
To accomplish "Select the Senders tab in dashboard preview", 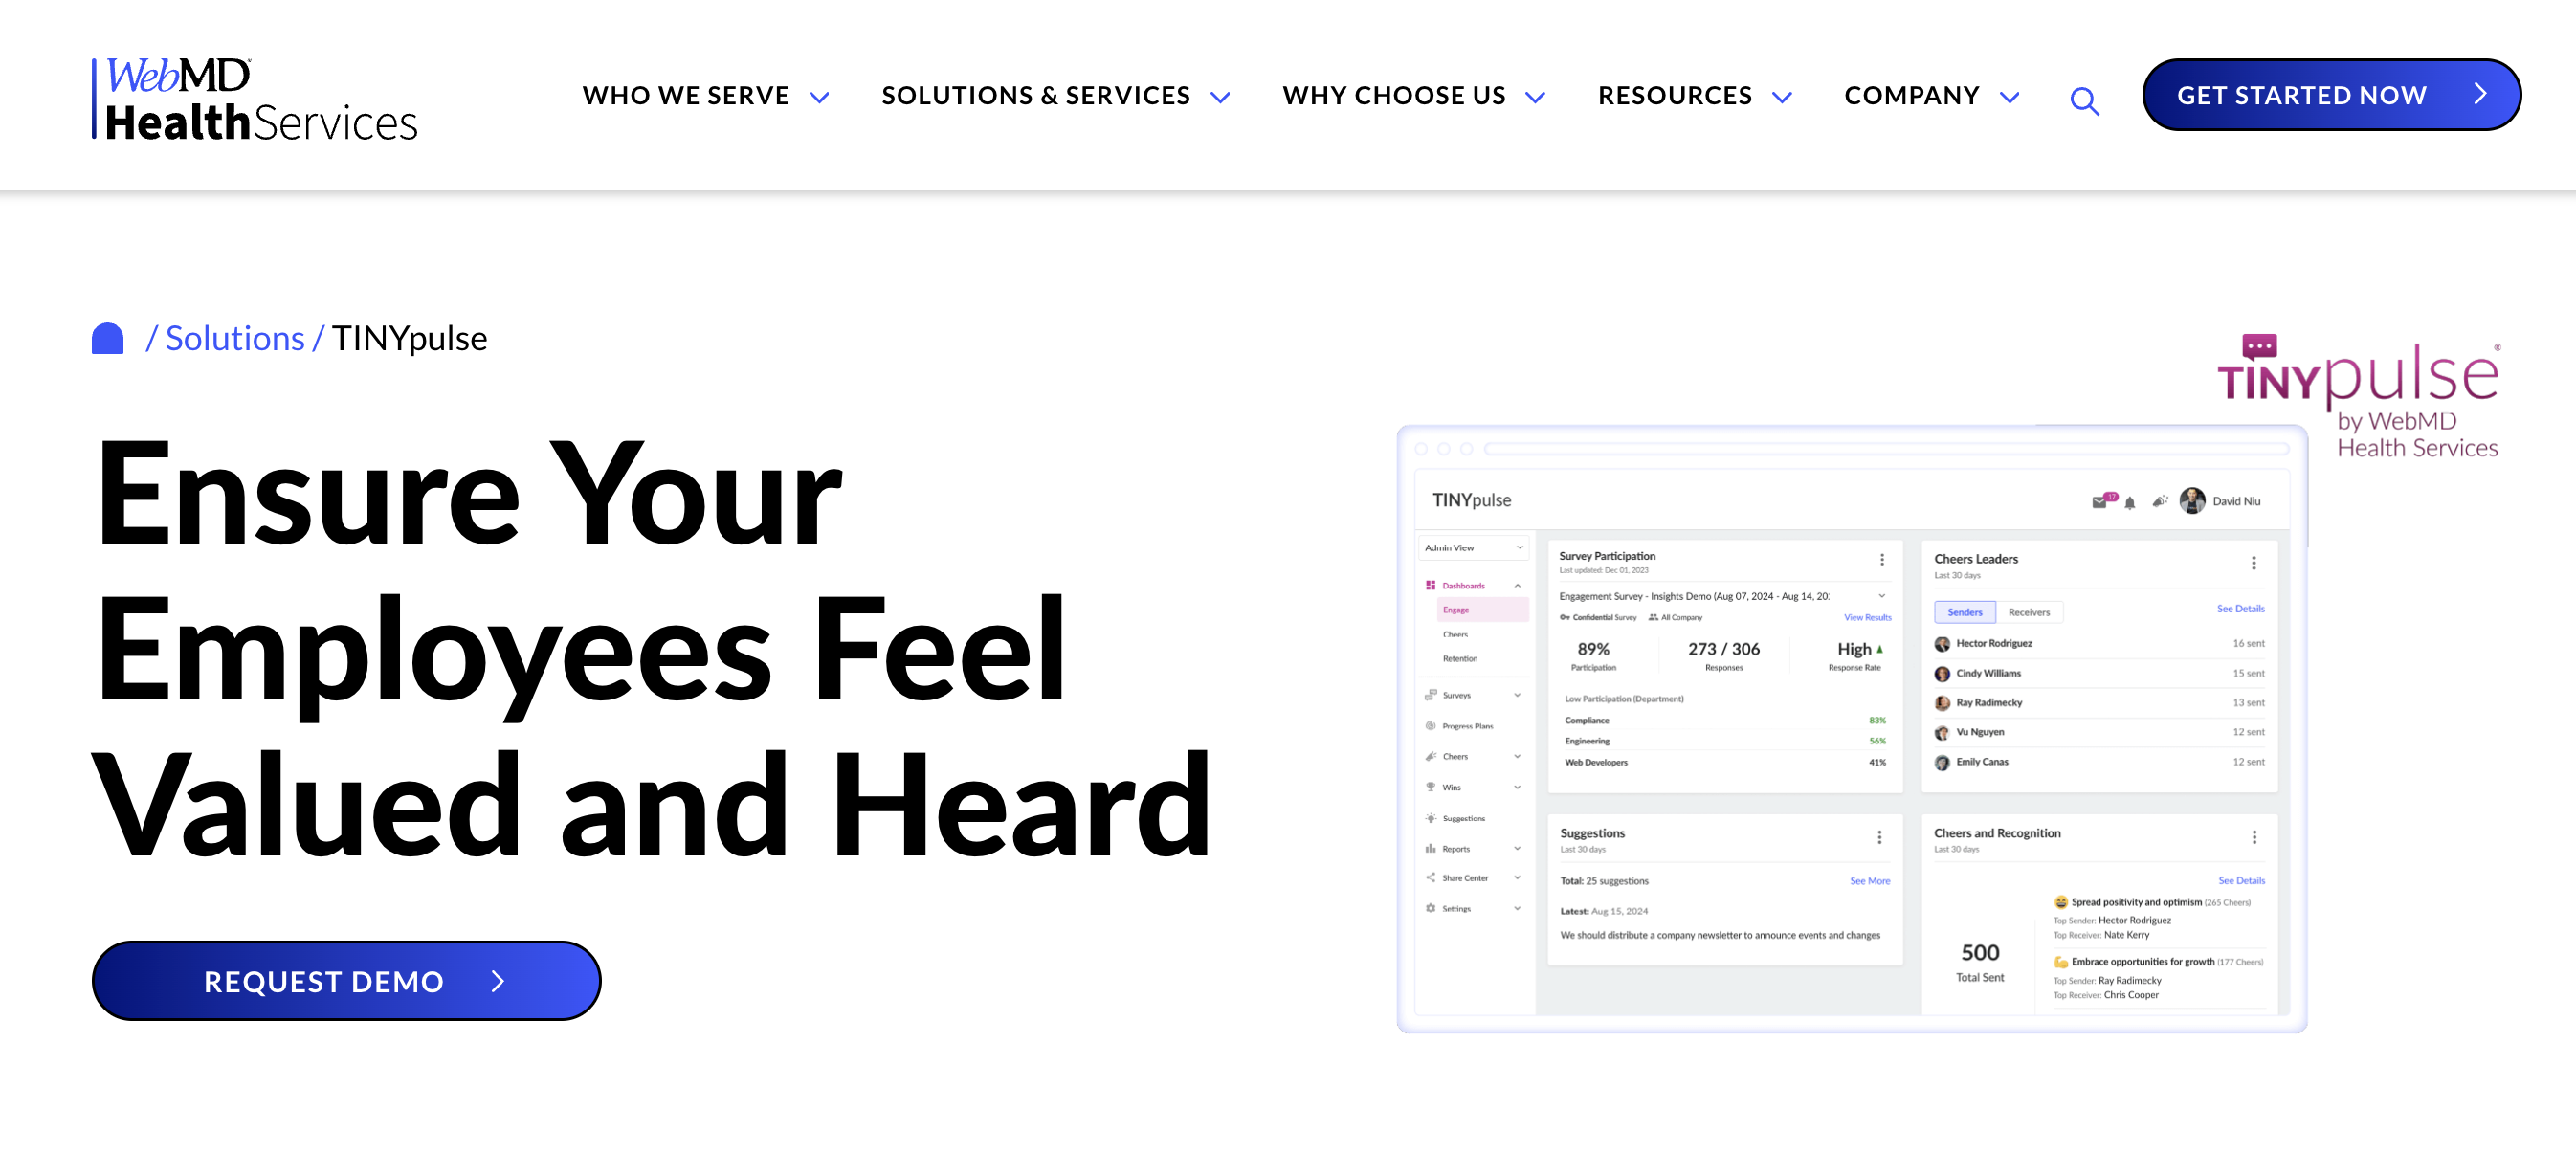I will pyautogui.click(x=1964, y=612).
